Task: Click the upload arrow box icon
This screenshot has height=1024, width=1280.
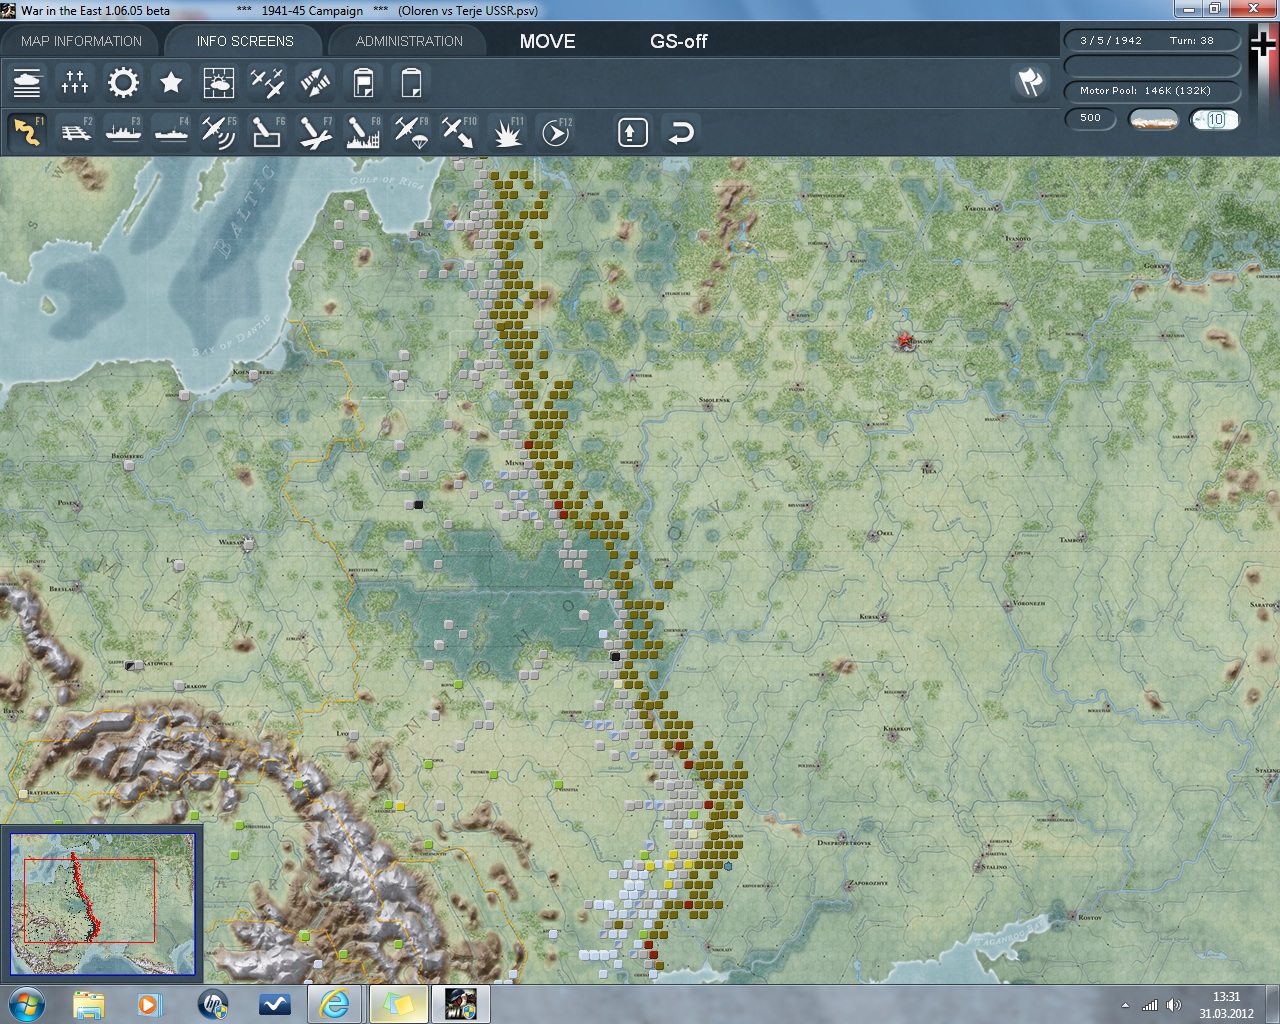Action: pos(633,132)
